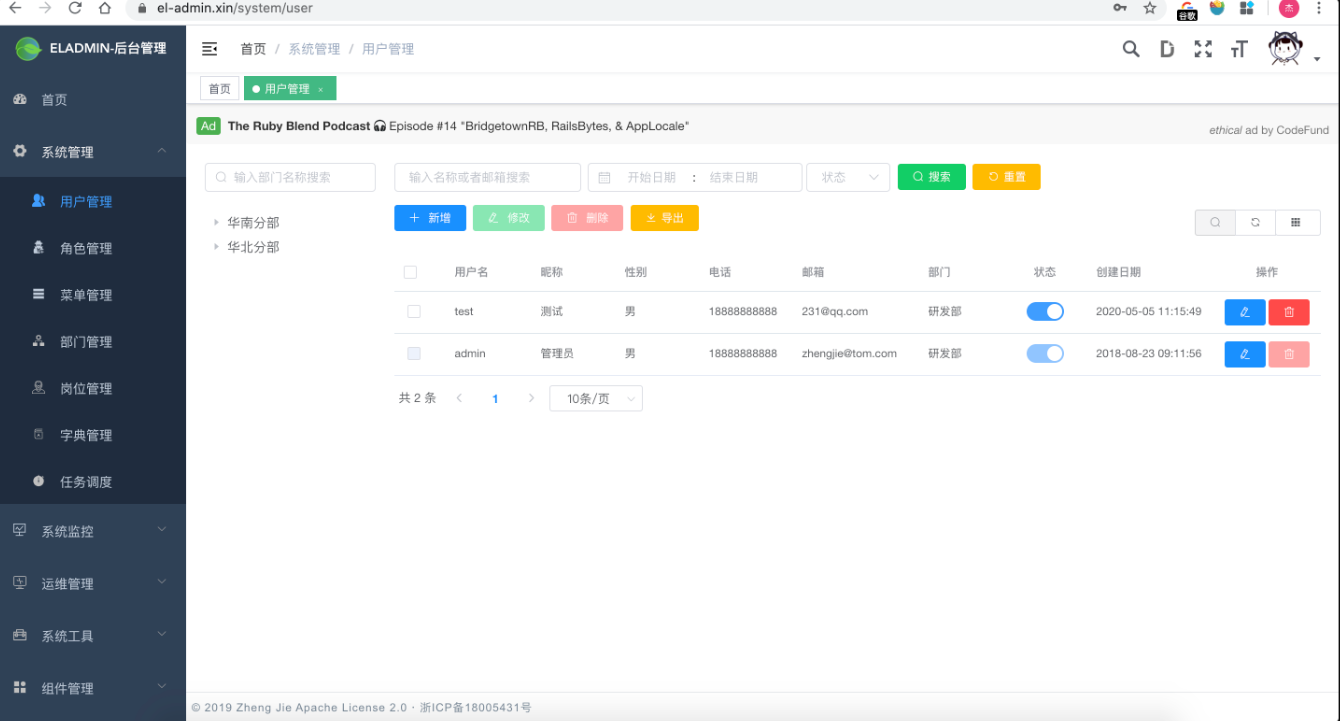This screenshot has height=721, width=1340.
Task: Change interface font size with the TT icon
Action: [1239, 47]
